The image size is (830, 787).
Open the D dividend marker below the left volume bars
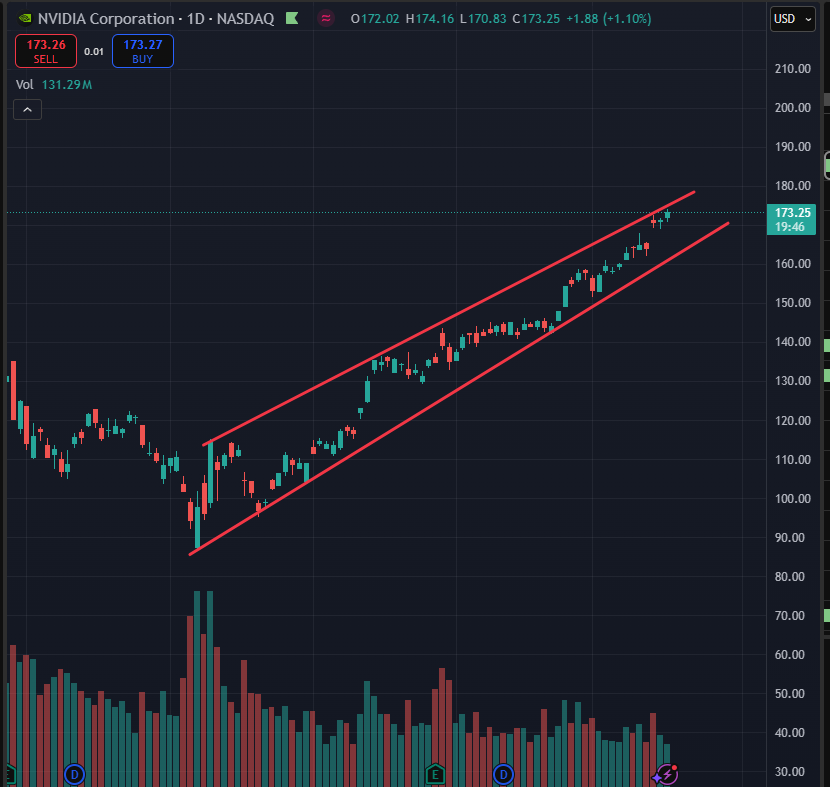[x=74, y=775]
